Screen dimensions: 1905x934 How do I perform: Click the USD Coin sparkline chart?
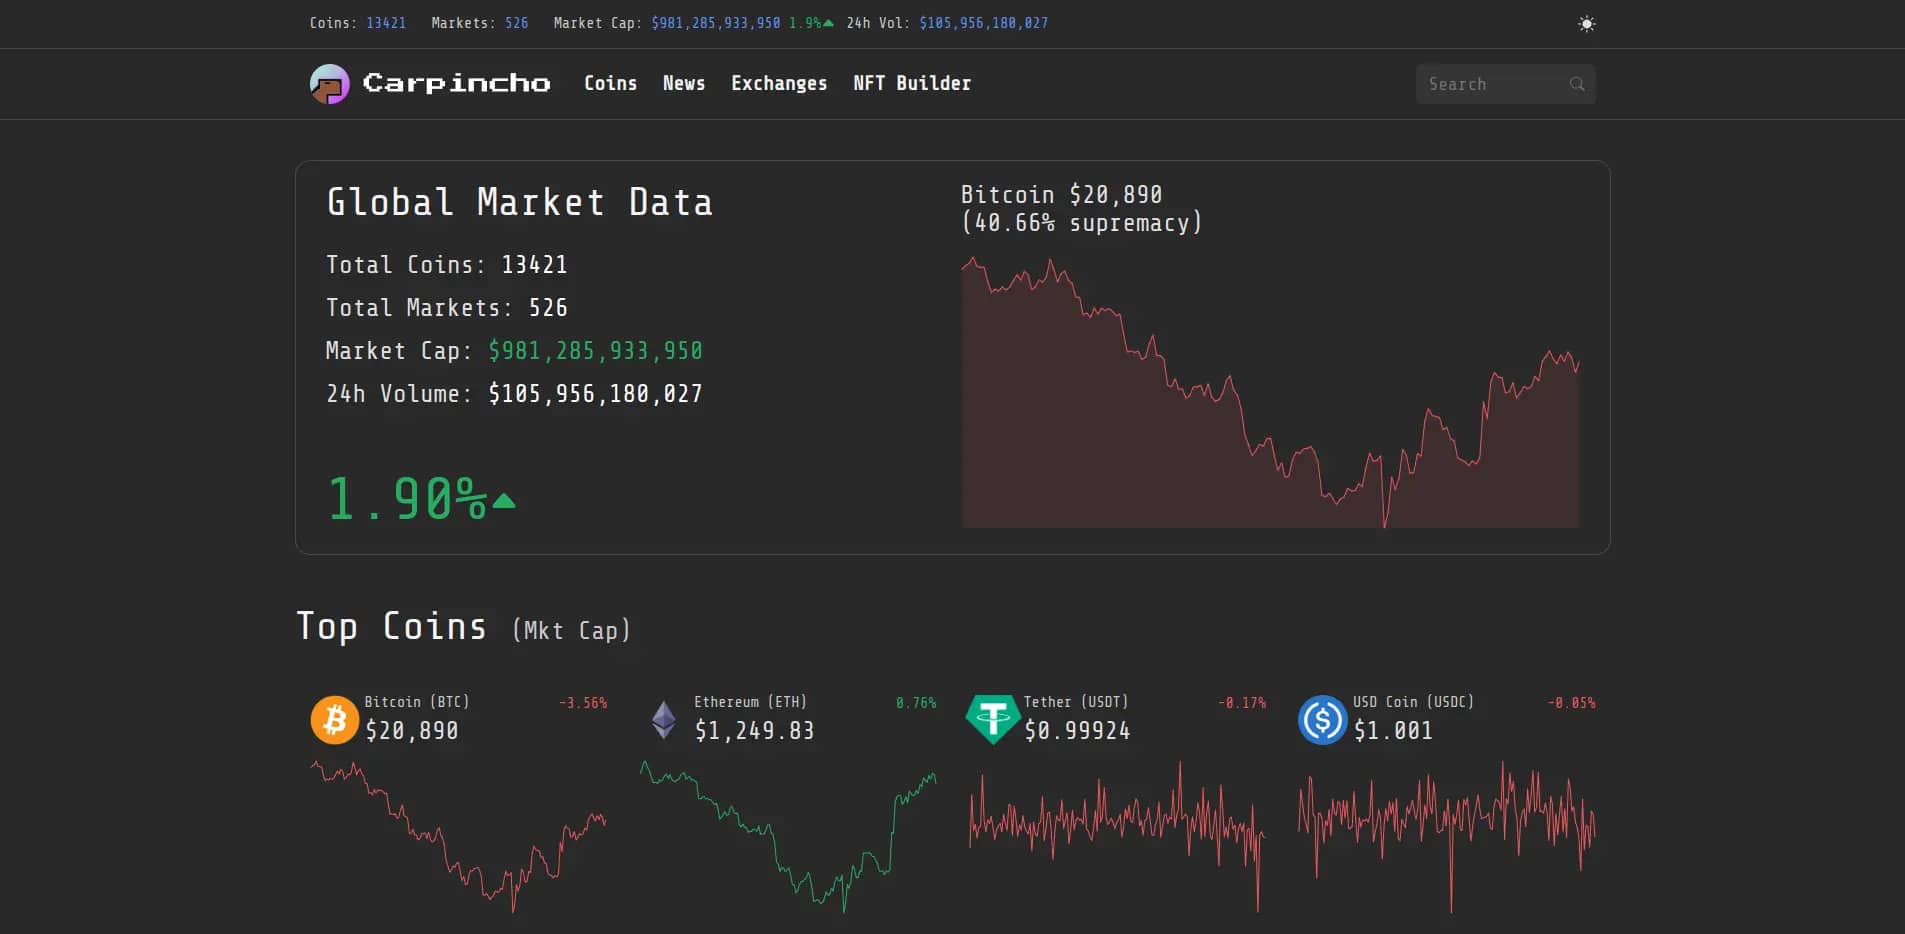[1446, 836]
